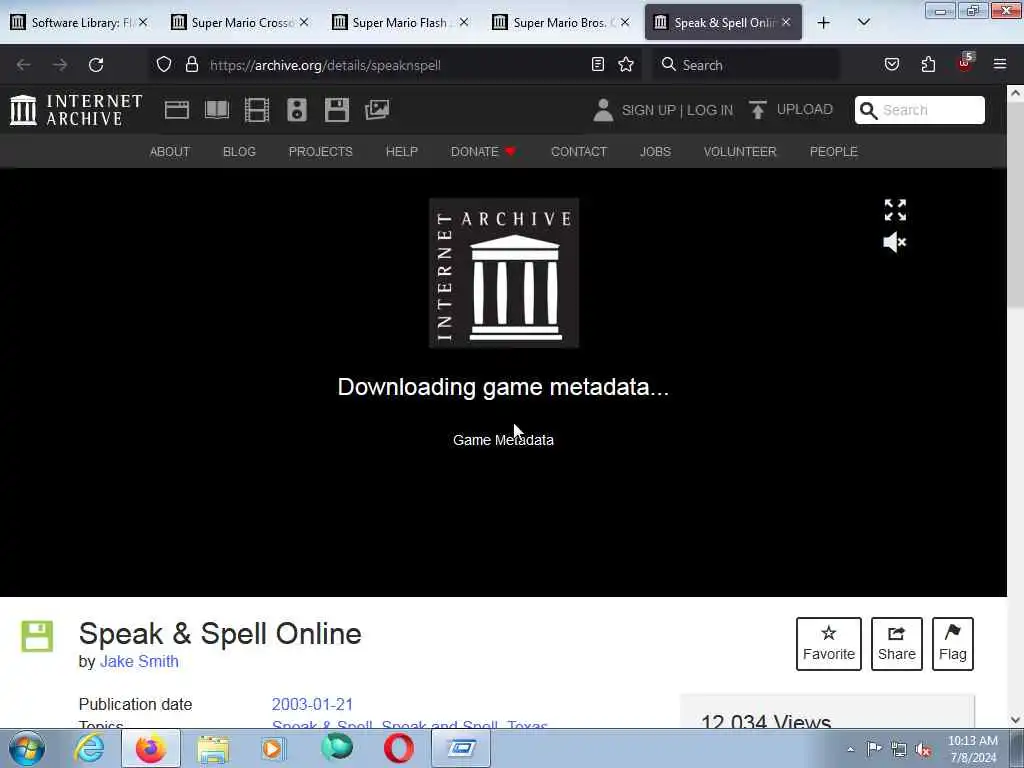Open the Extensions puzzle icon
The width and height of the screenshot is (1024, 768).
click(x=928, y=64)
